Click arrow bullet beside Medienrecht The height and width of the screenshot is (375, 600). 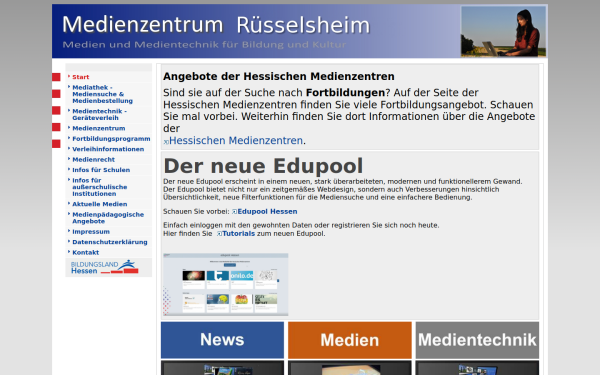69,159
